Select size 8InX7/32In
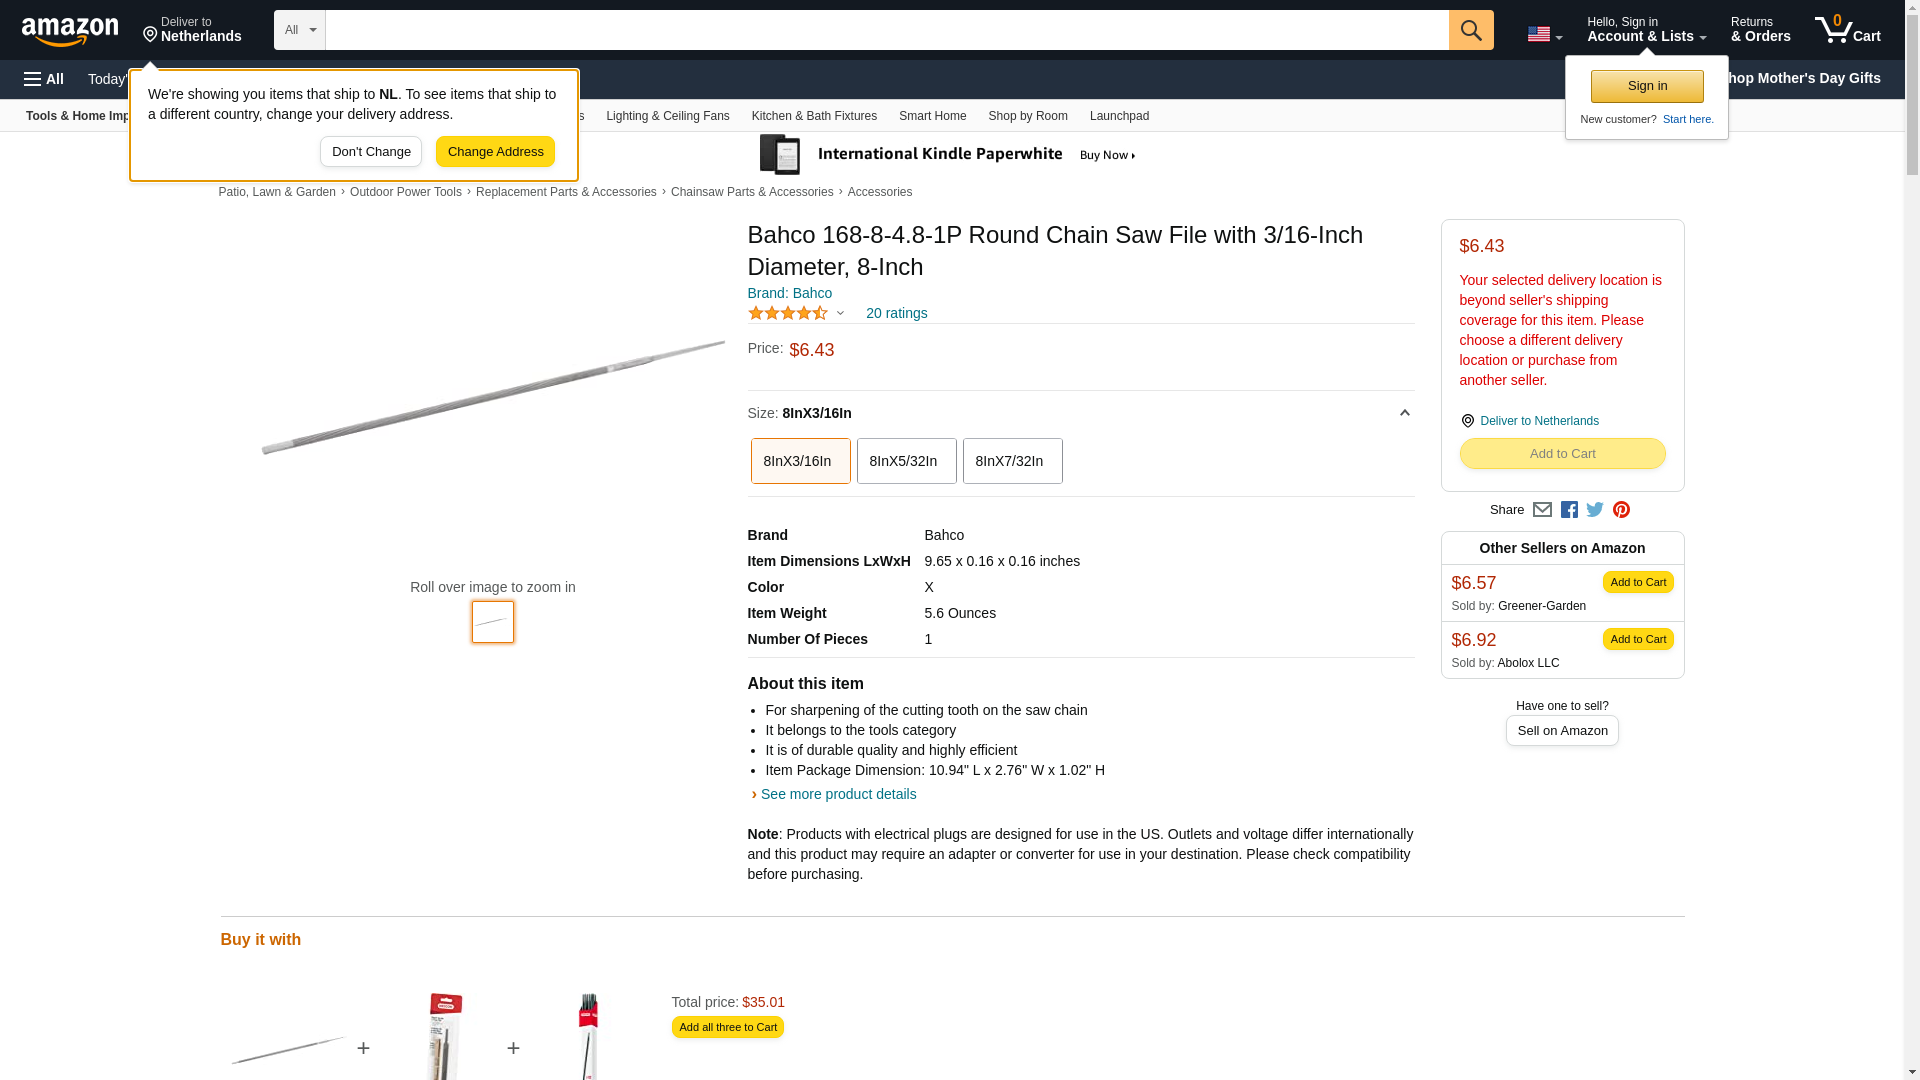 [1012, 461]
